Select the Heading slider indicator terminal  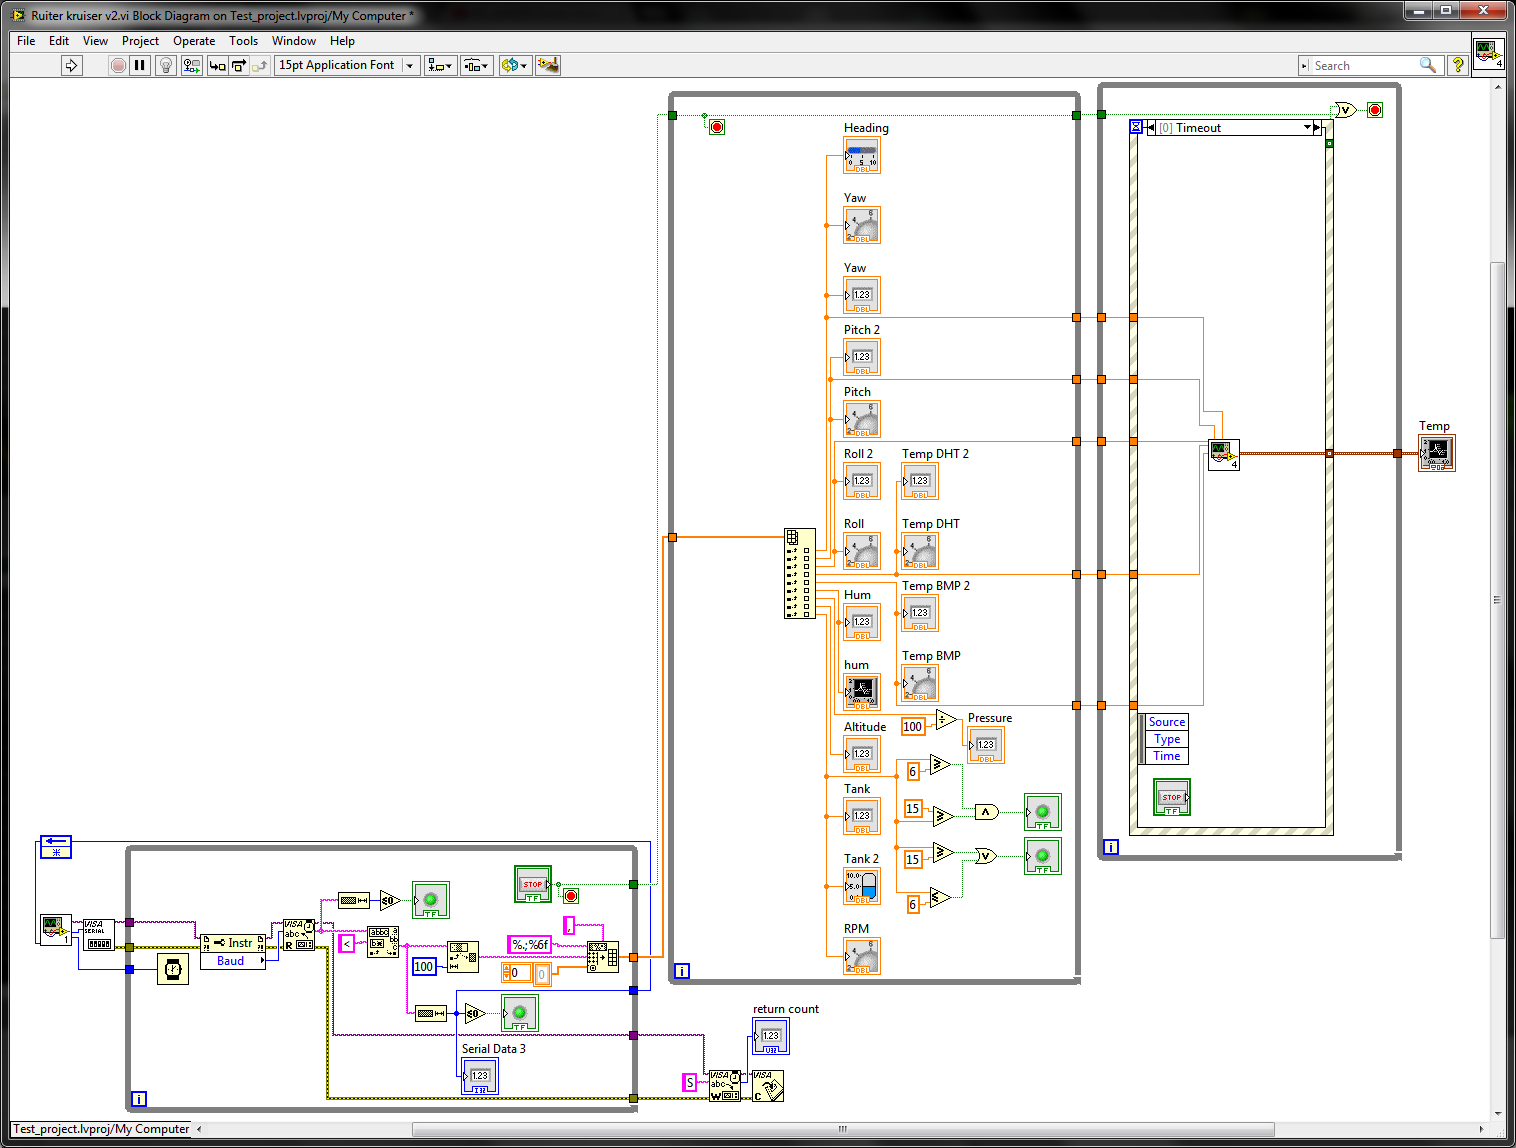click(862, 156)
